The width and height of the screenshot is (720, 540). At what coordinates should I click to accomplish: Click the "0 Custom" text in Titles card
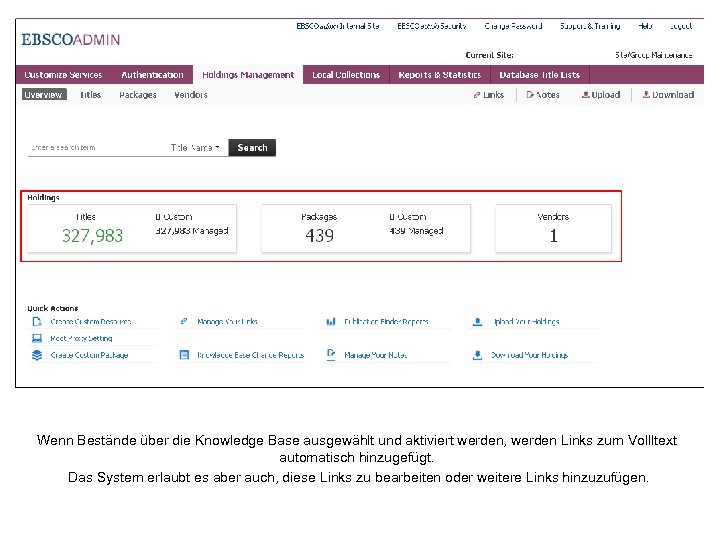[174, 217]
